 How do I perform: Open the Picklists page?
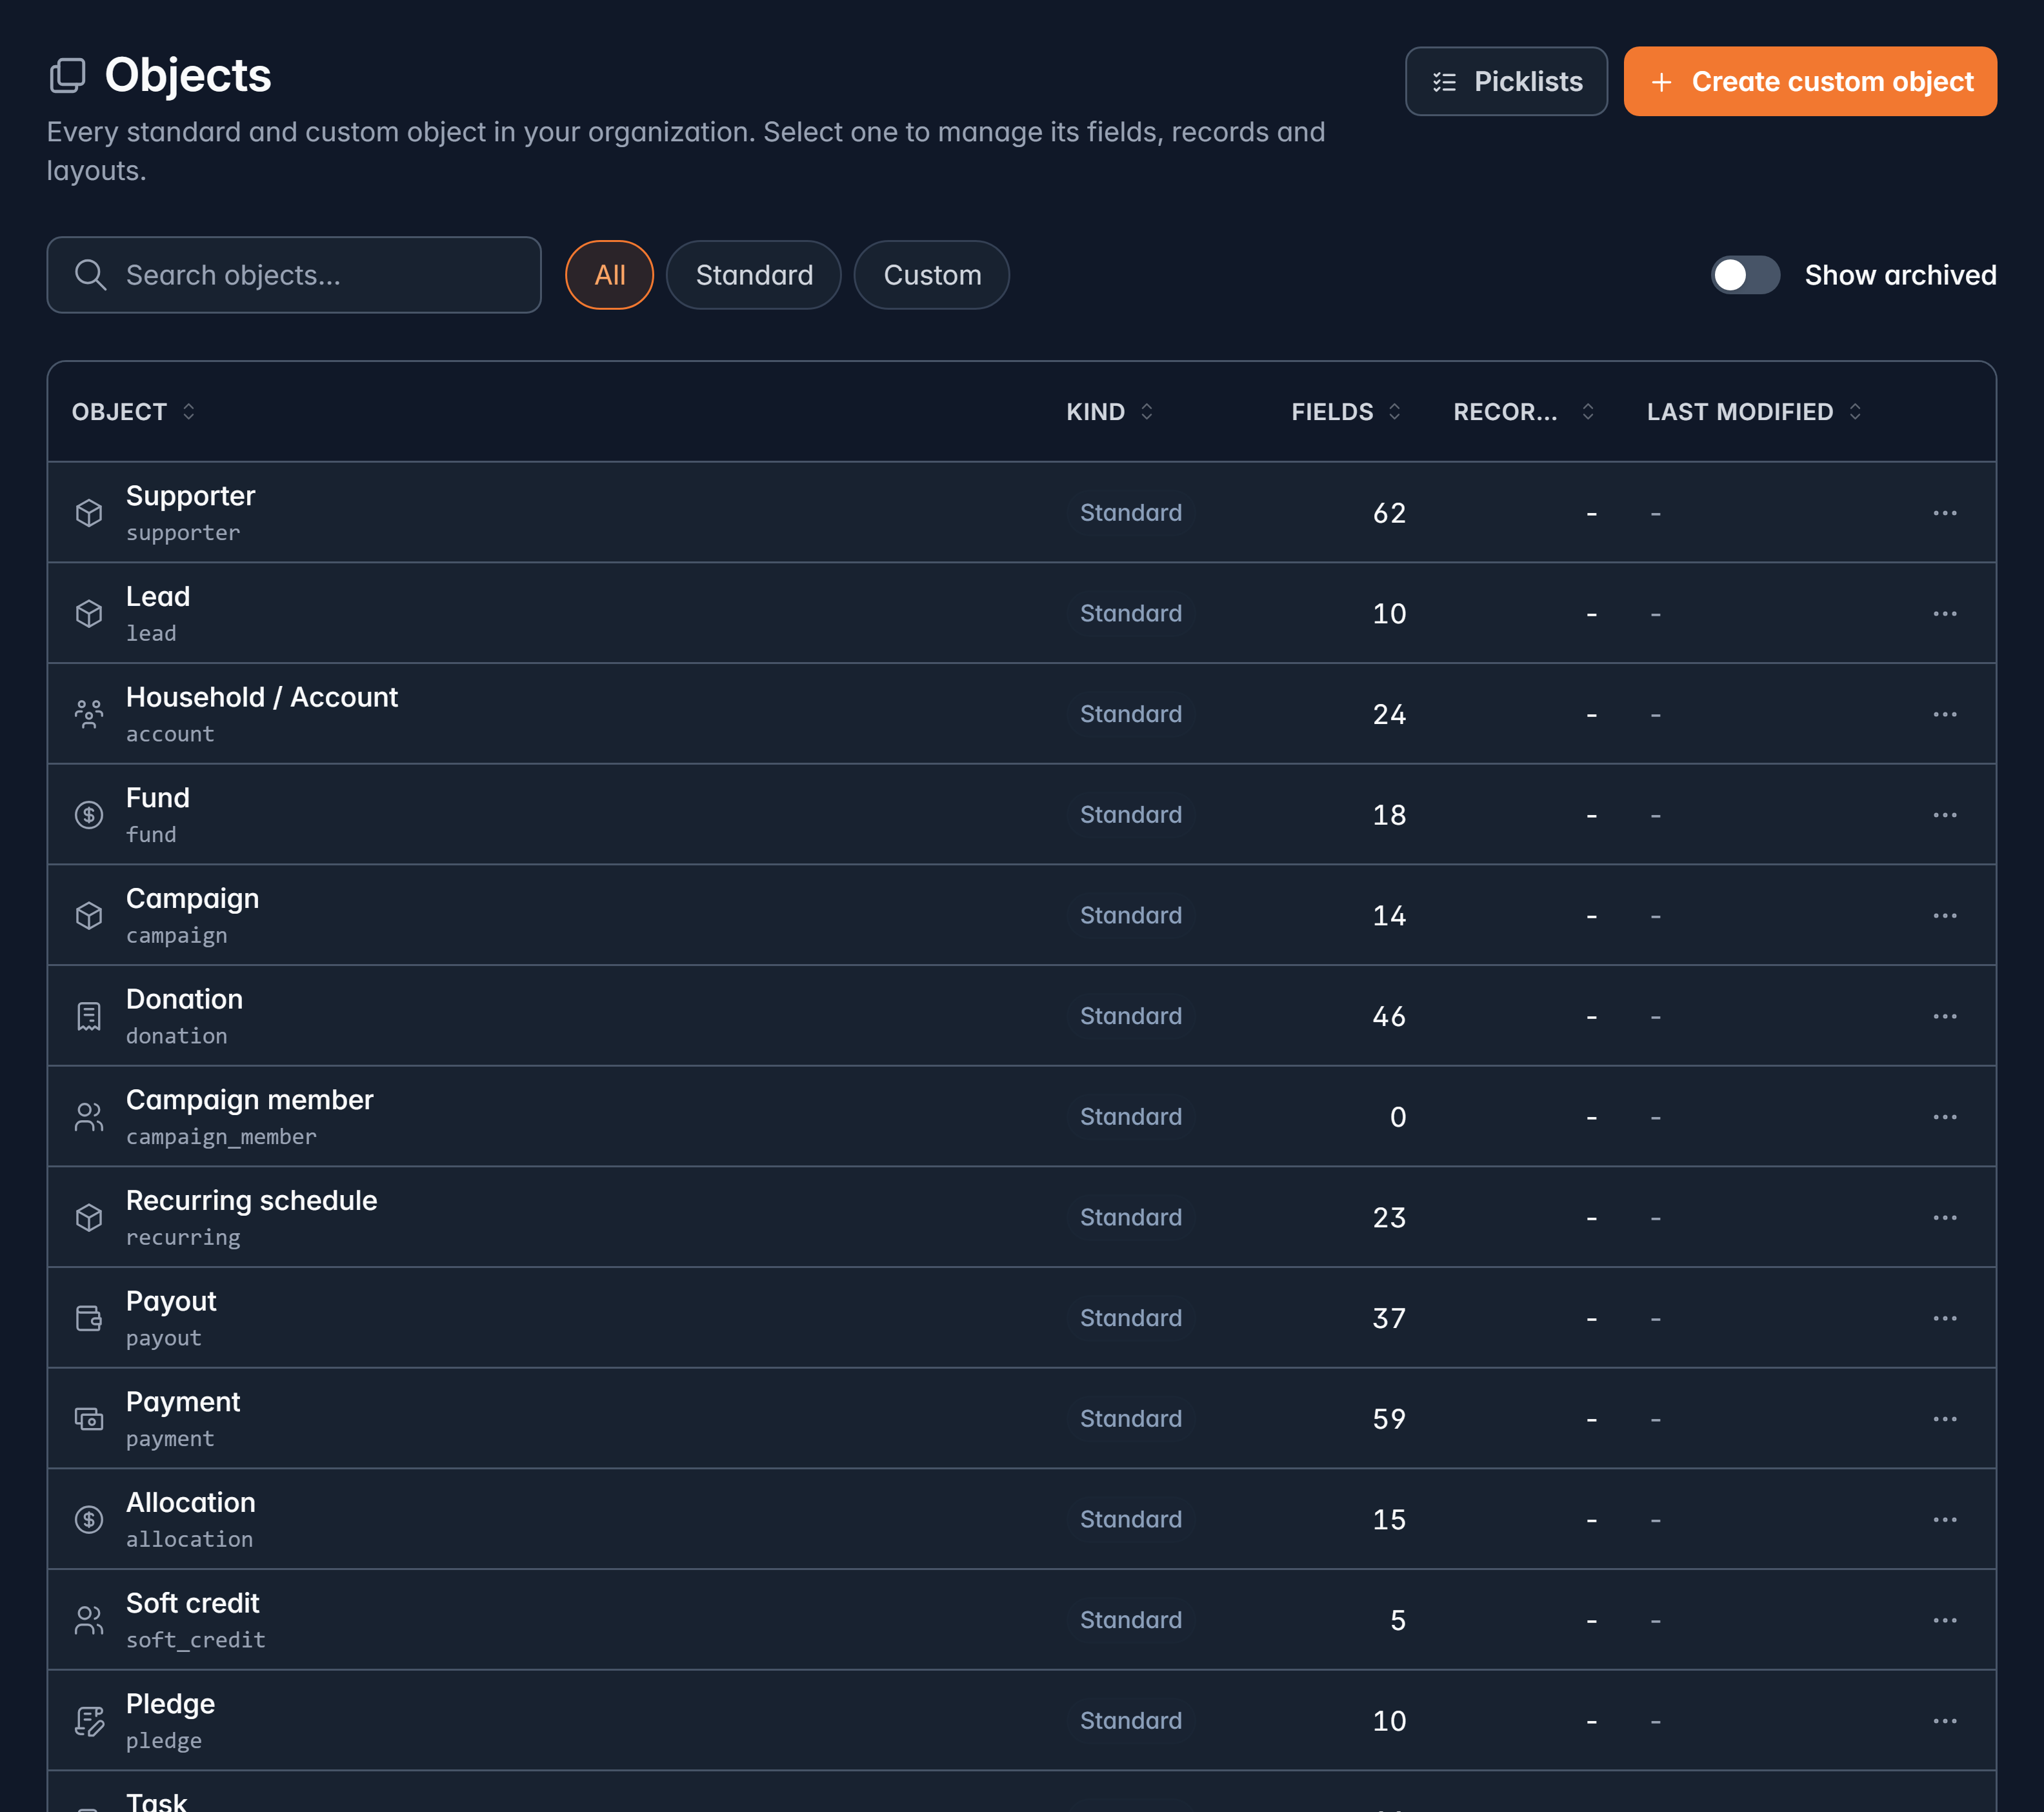click(x=1506, y=81)
